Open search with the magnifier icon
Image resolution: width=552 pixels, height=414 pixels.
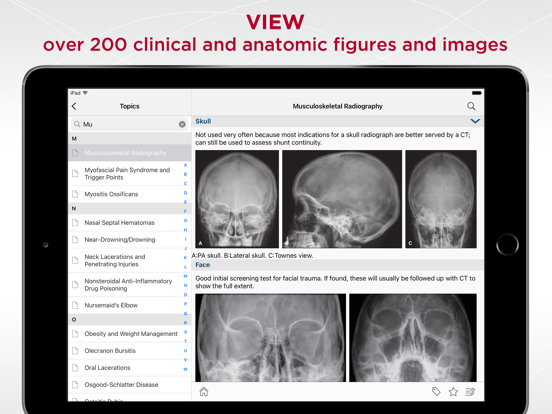click(x=471, y=106)
